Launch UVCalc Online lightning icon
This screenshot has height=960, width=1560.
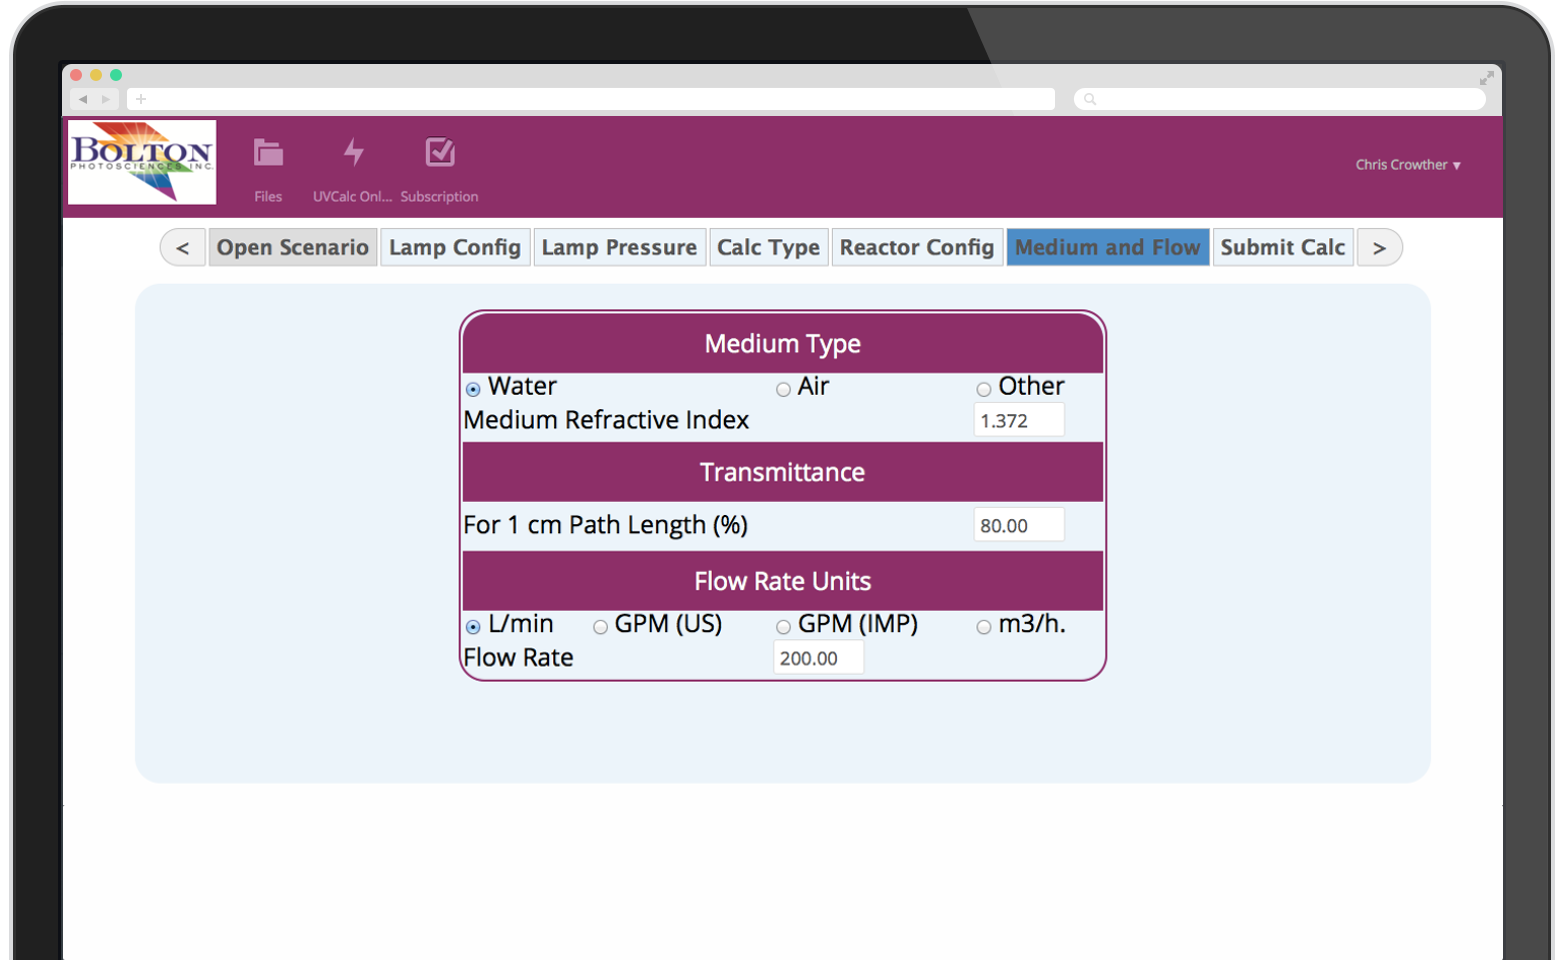(x=353, y=154)
